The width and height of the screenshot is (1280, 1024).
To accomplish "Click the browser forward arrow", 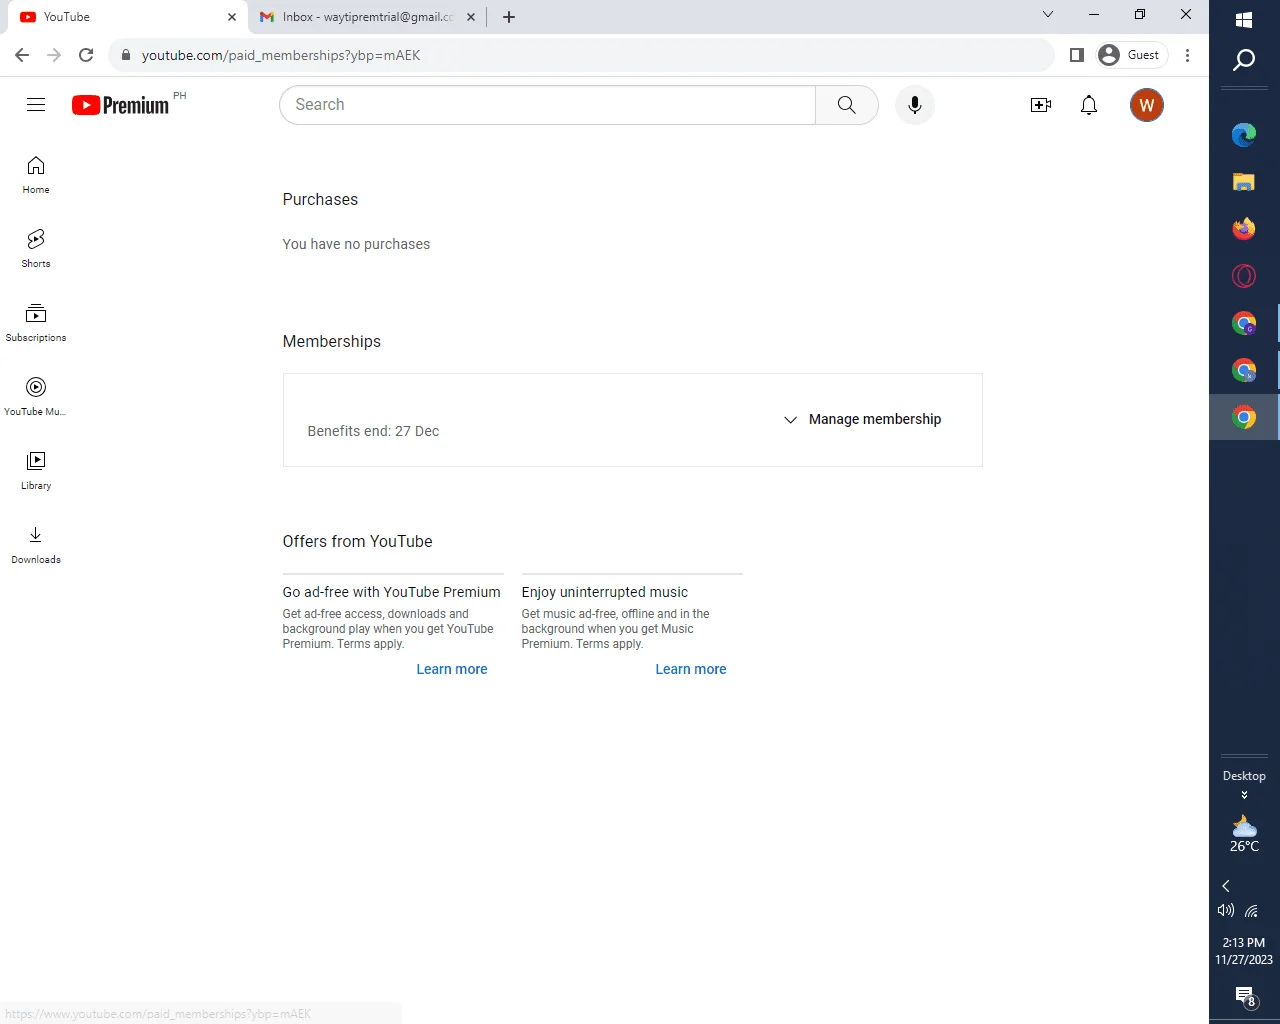I will pyautogui.click(x=54, y=55).
